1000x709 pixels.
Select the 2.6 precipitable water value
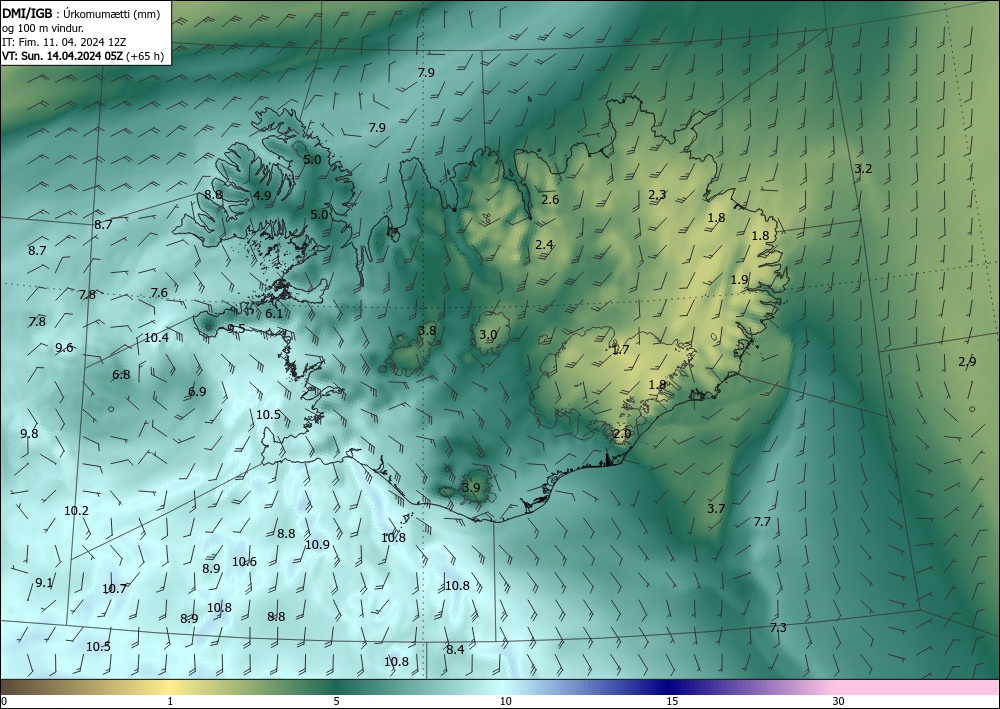click(550, 200)
